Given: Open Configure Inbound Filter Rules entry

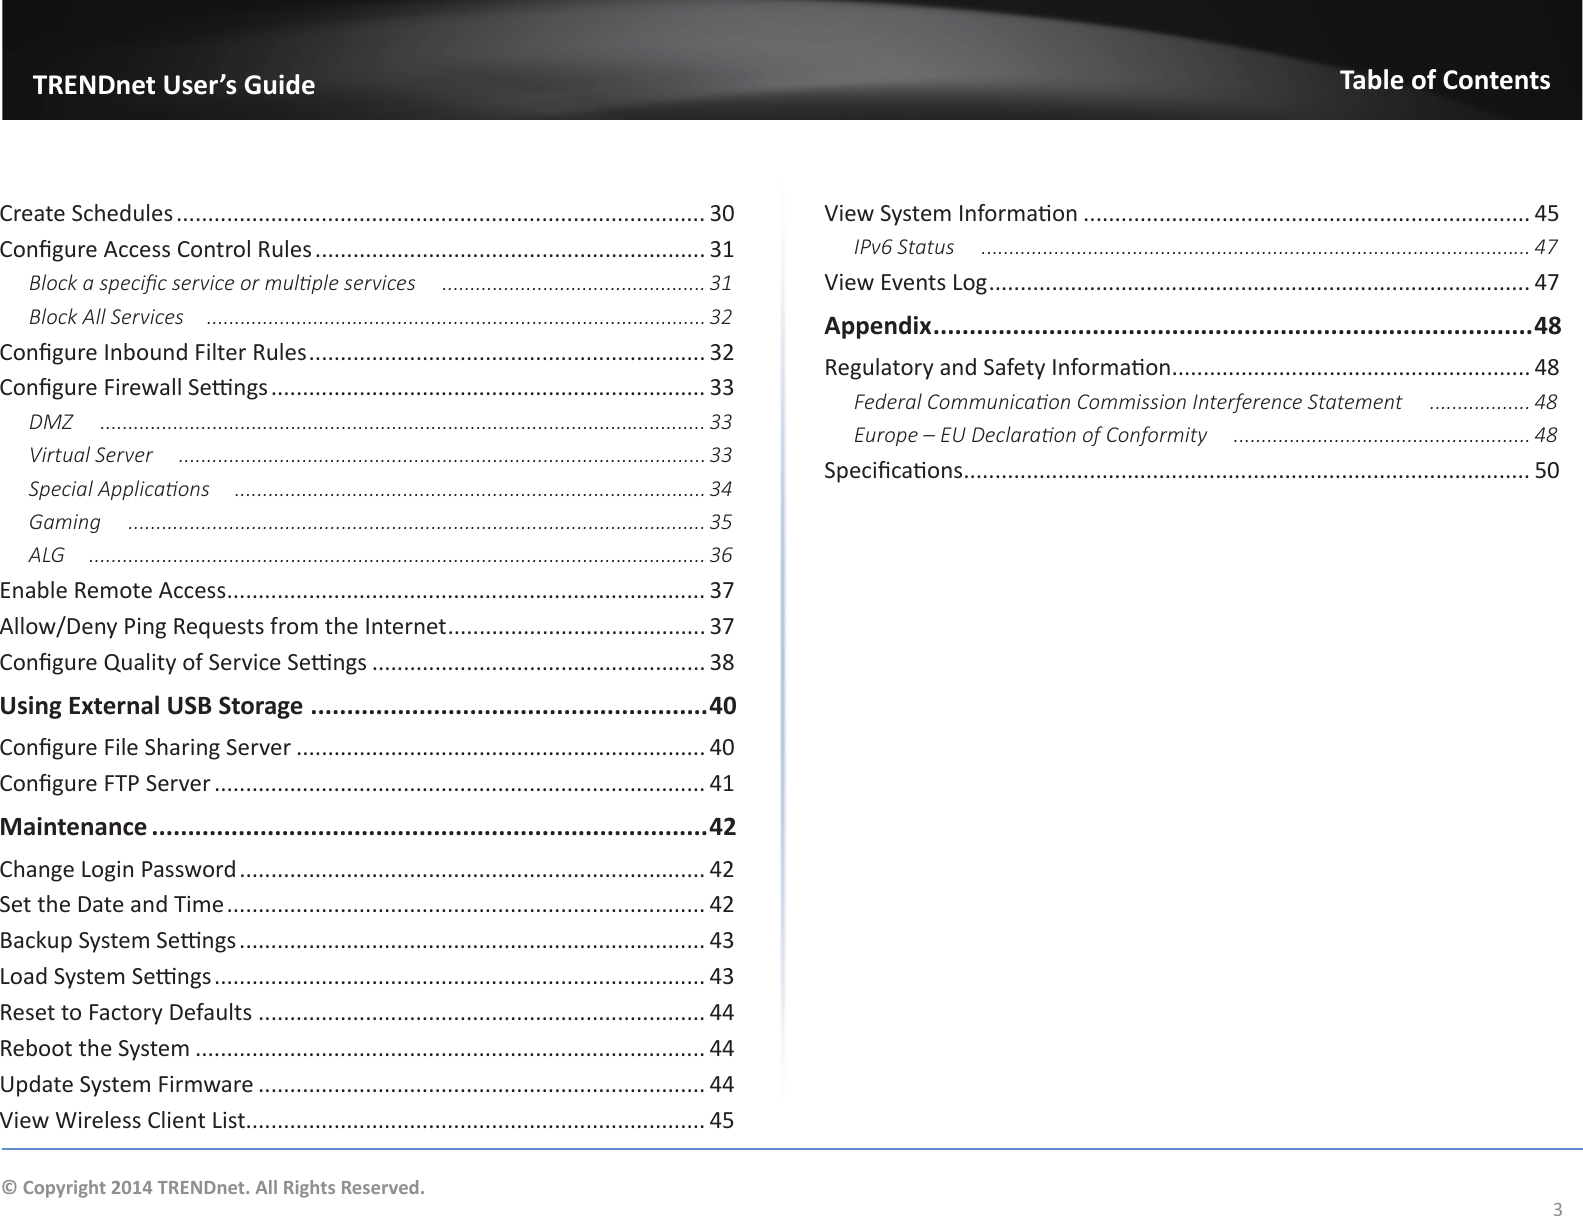Looking at the screenshot, I should pos(367,353).
